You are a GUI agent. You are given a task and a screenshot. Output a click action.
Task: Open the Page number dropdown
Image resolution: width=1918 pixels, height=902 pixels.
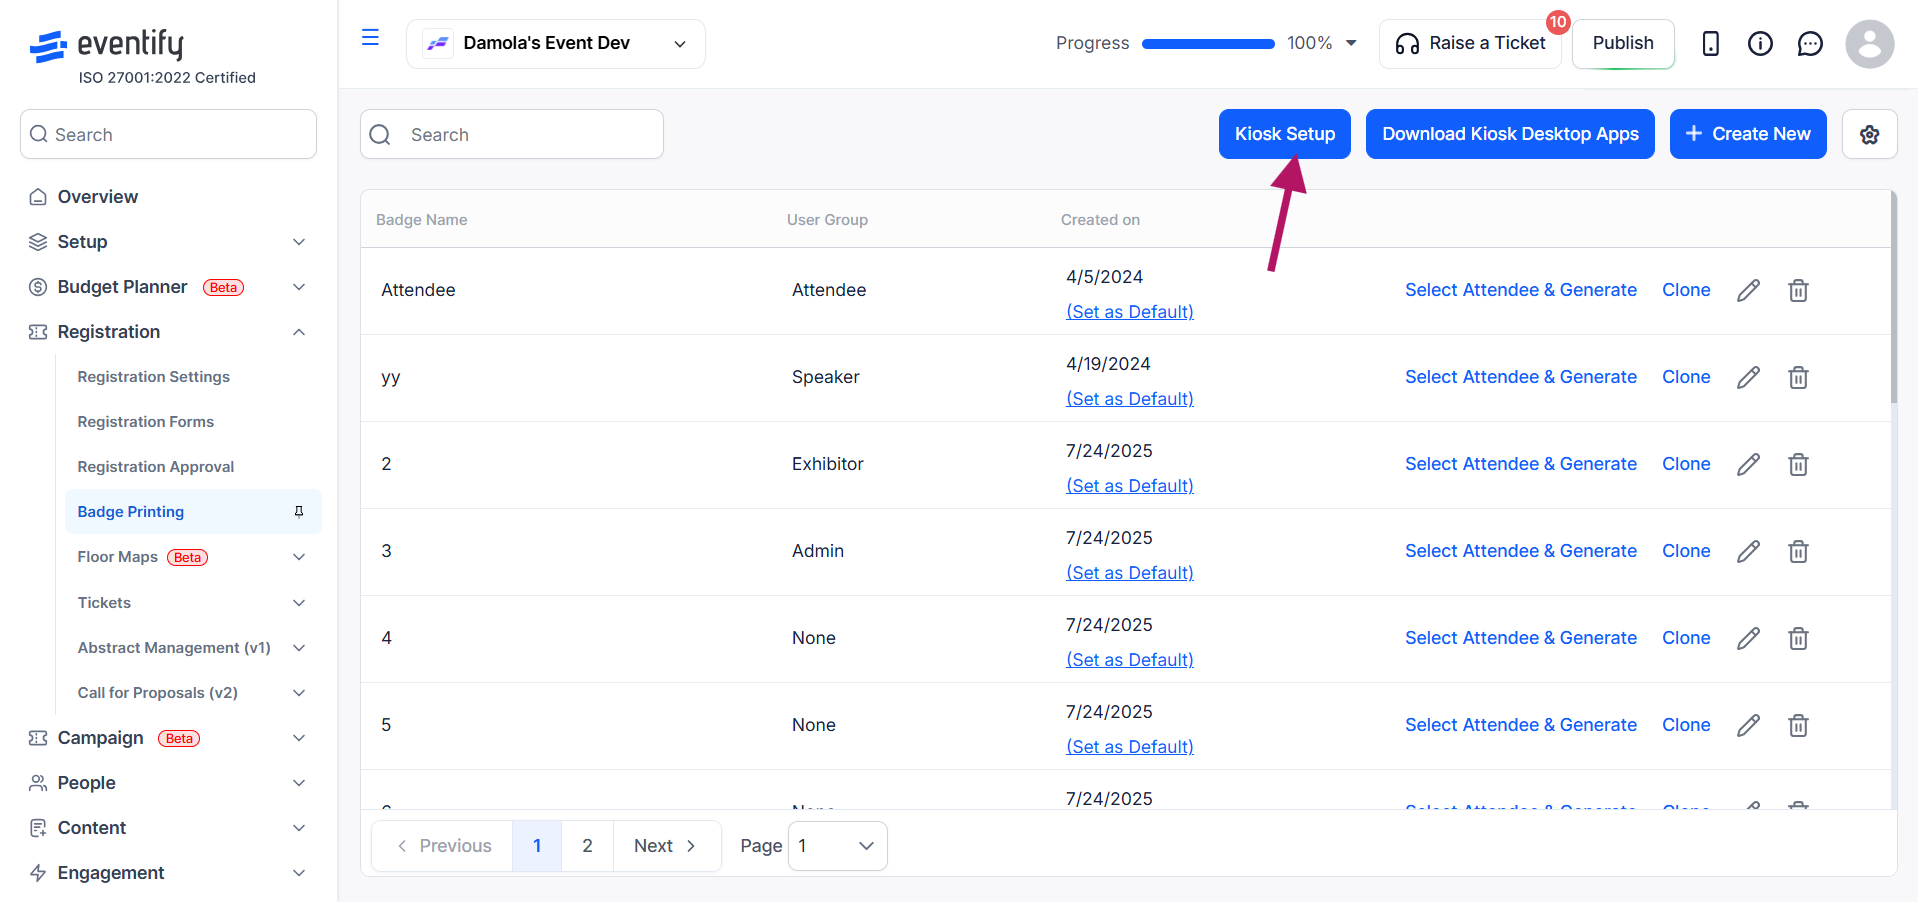(x=837, y=846)
